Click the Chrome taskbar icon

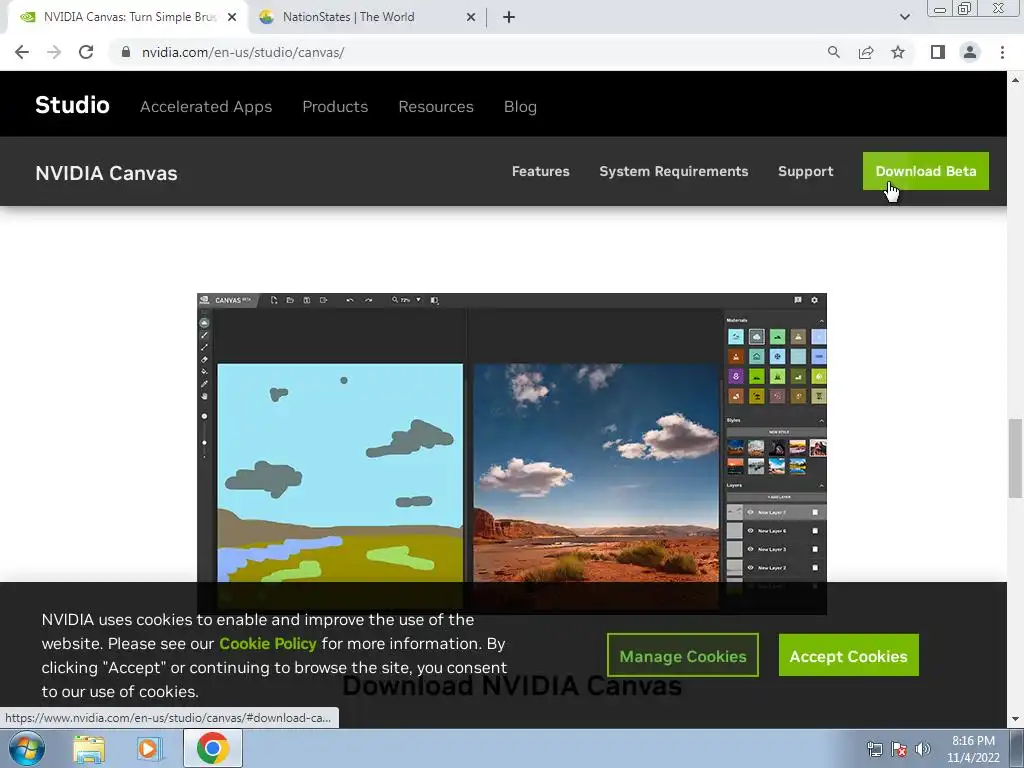[212, 748]
